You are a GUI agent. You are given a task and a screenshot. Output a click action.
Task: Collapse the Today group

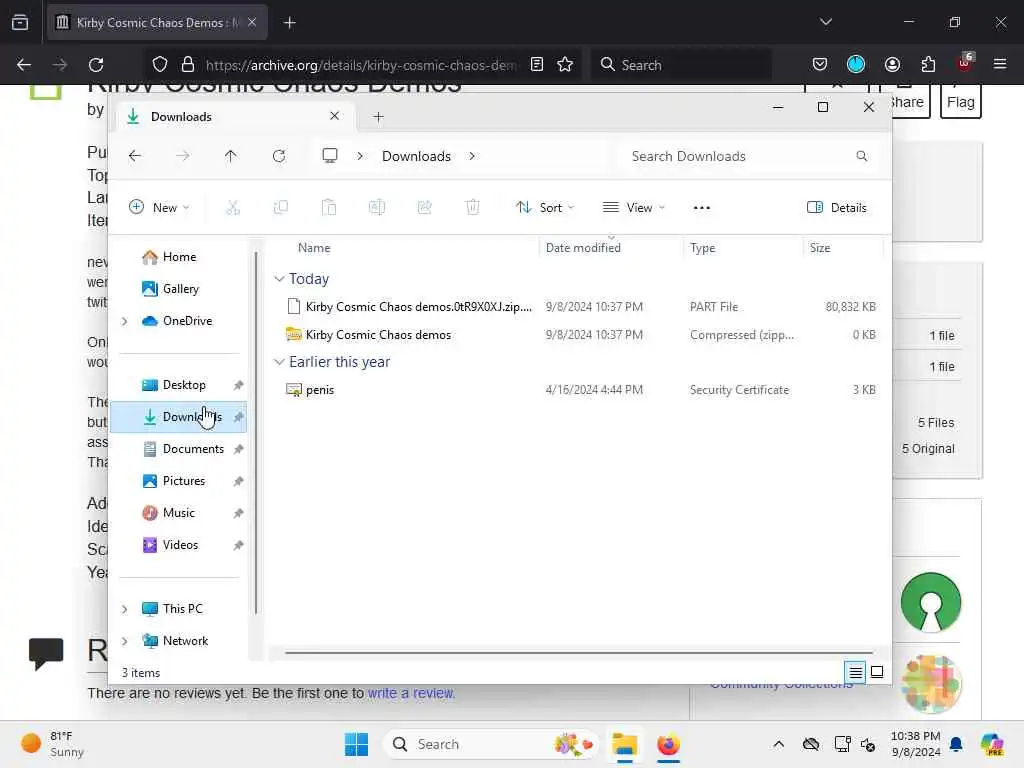[x=279, y=279]
